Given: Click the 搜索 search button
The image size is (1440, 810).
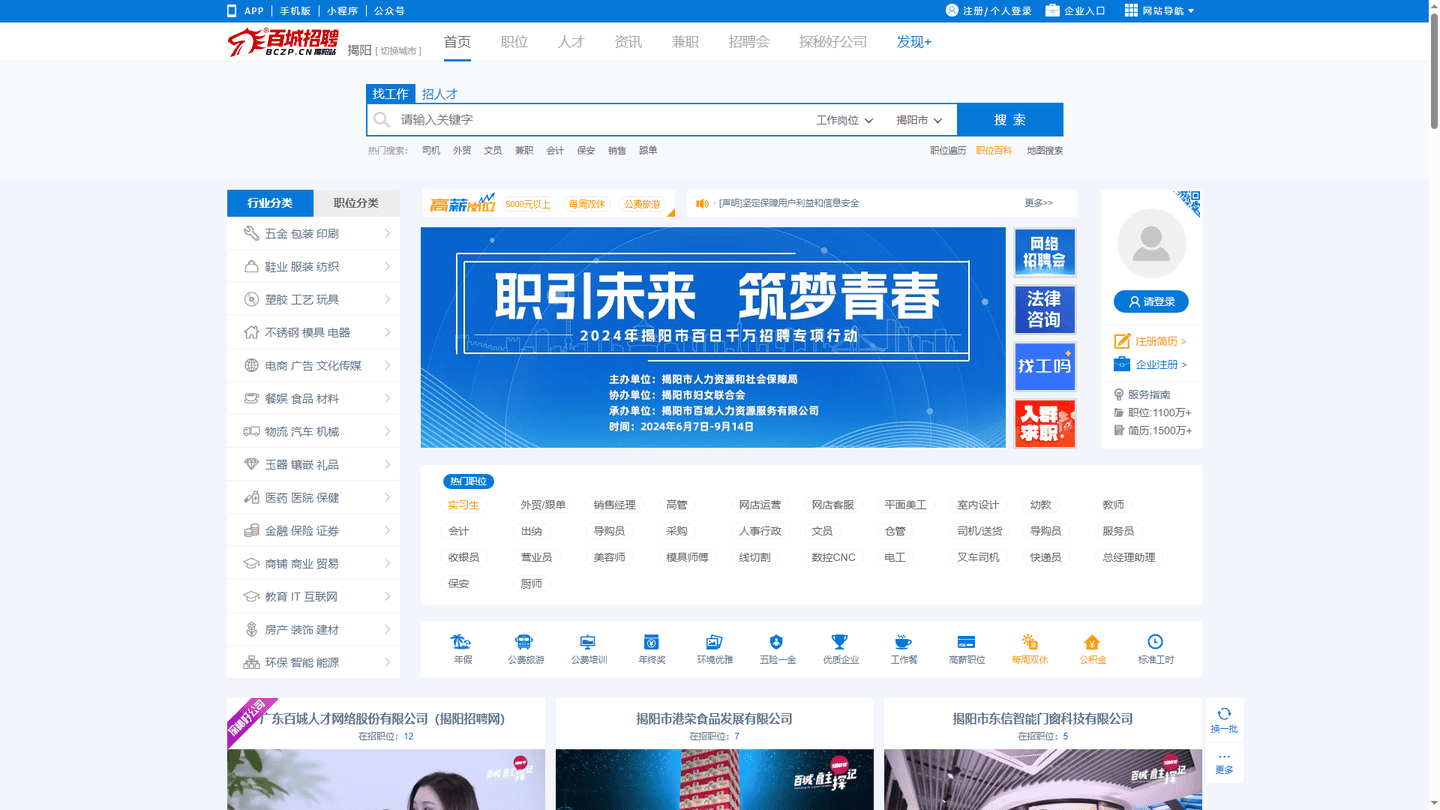Looking at the screenshot, I should 1010,120.
